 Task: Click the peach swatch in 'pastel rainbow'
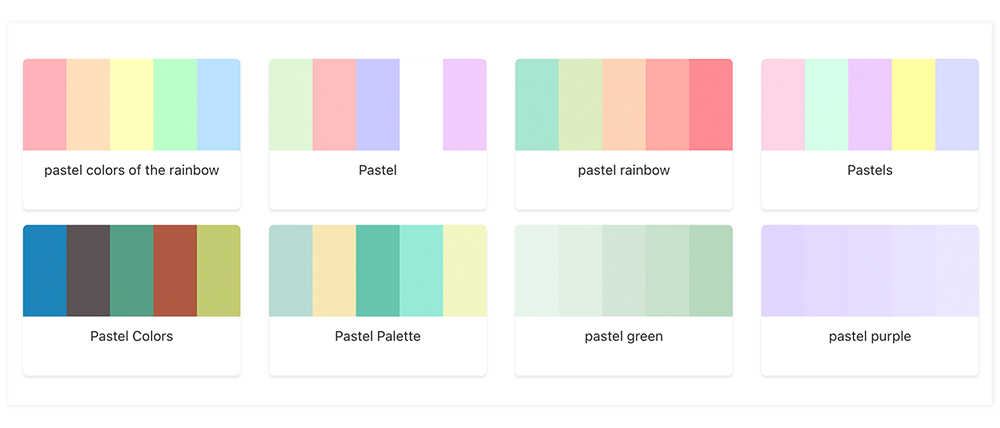[624, 104]
